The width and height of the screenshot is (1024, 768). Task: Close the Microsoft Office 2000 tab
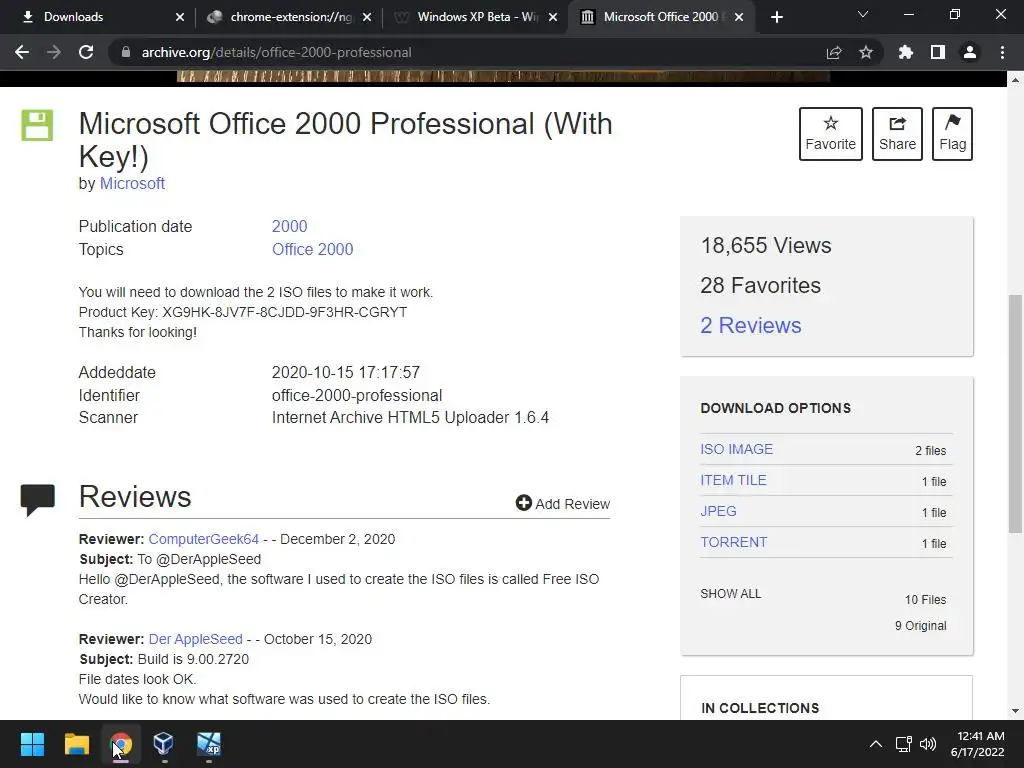[739, 17]
